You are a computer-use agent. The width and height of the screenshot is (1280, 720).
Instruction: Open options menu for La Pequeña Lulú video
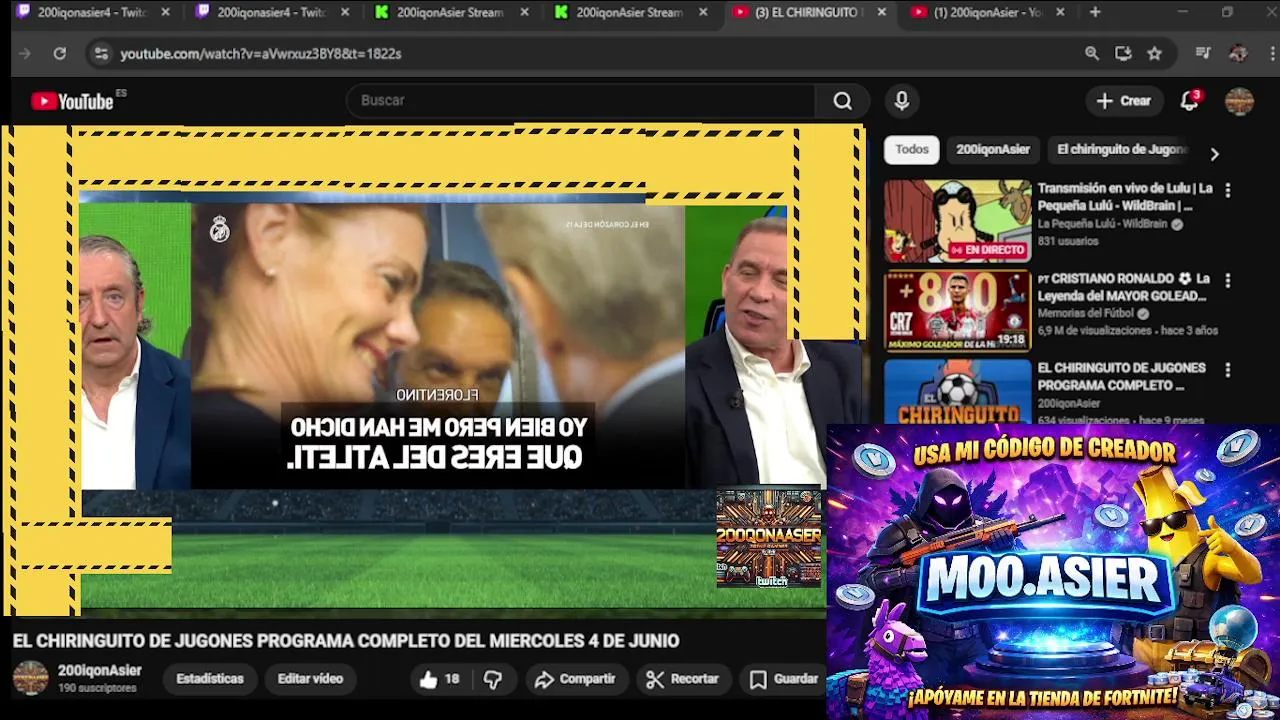pos(1228,190)
